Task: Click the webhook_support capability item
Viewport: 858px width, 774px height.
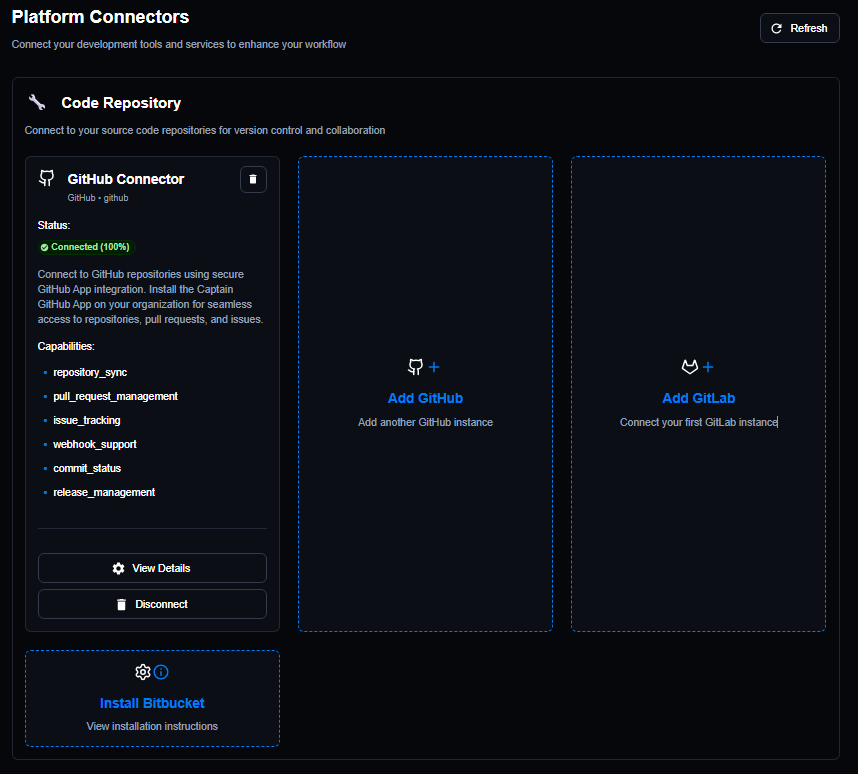Action: tap(95, 444)
